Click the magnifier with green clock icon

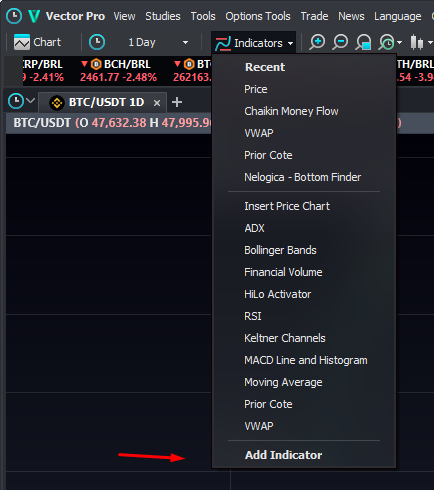click(x=387, y=43)
